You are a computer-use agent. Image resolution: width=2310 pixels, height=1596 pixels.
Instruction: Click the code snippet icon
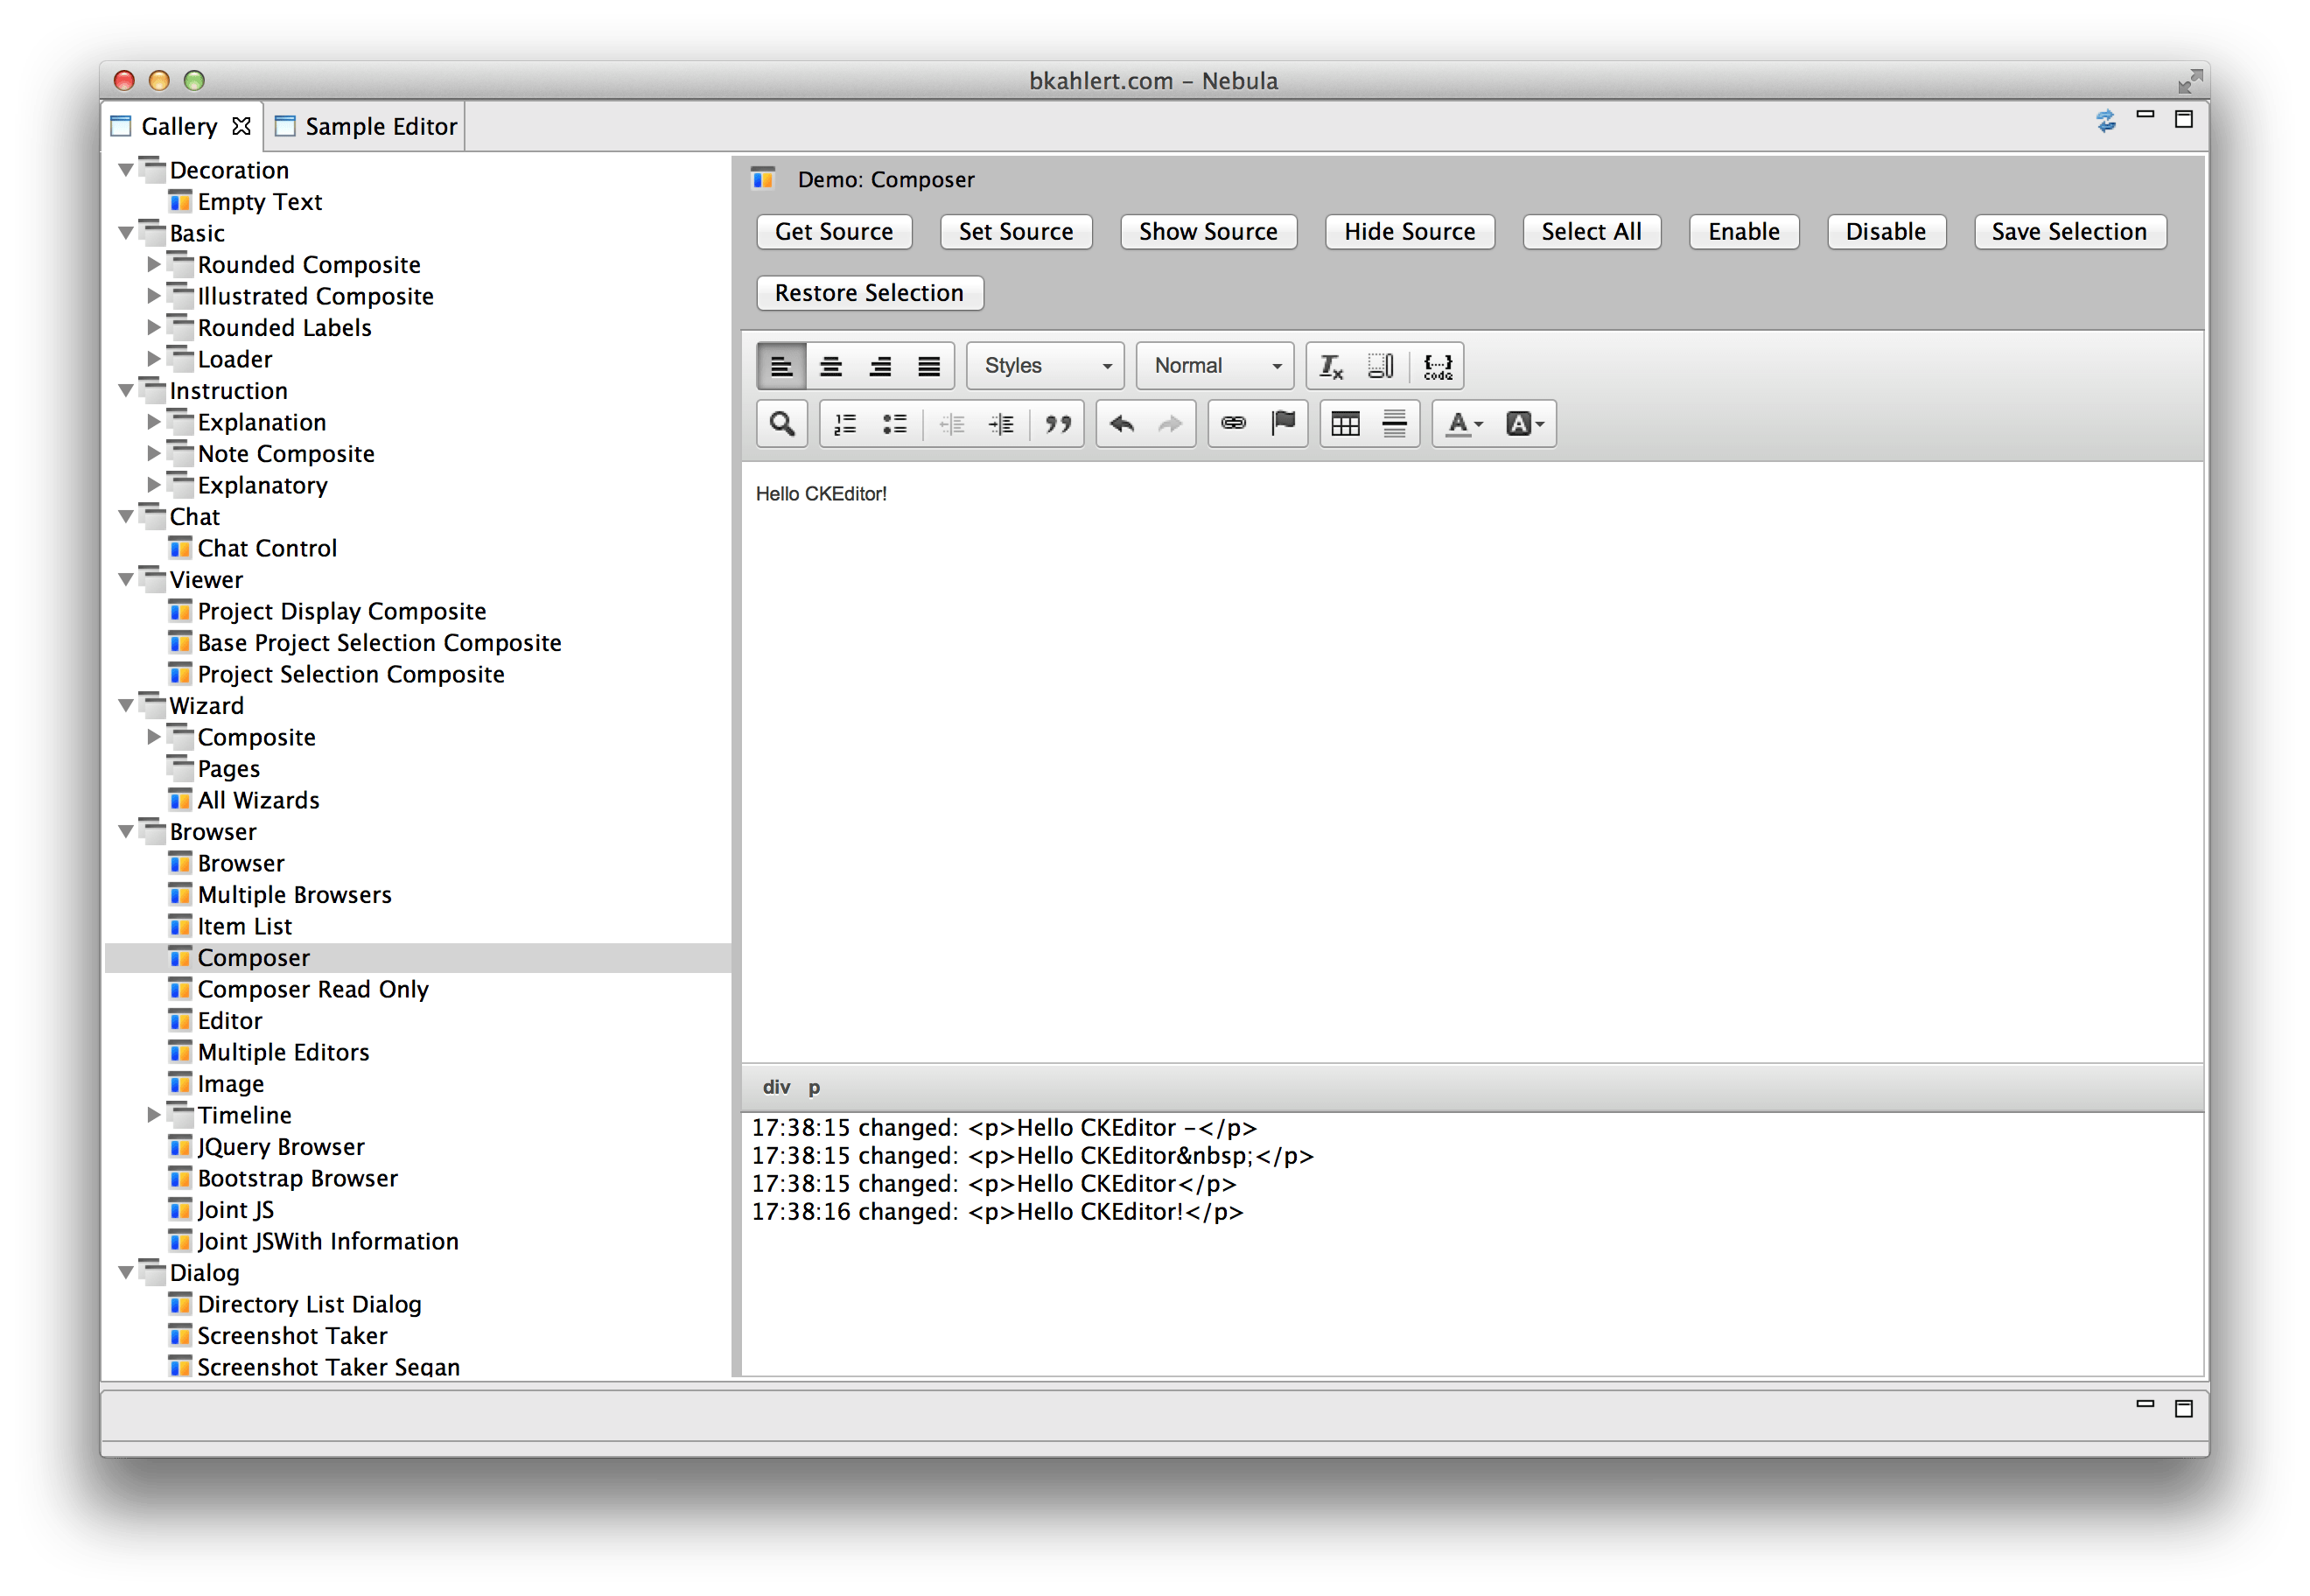pos(1437,367)
